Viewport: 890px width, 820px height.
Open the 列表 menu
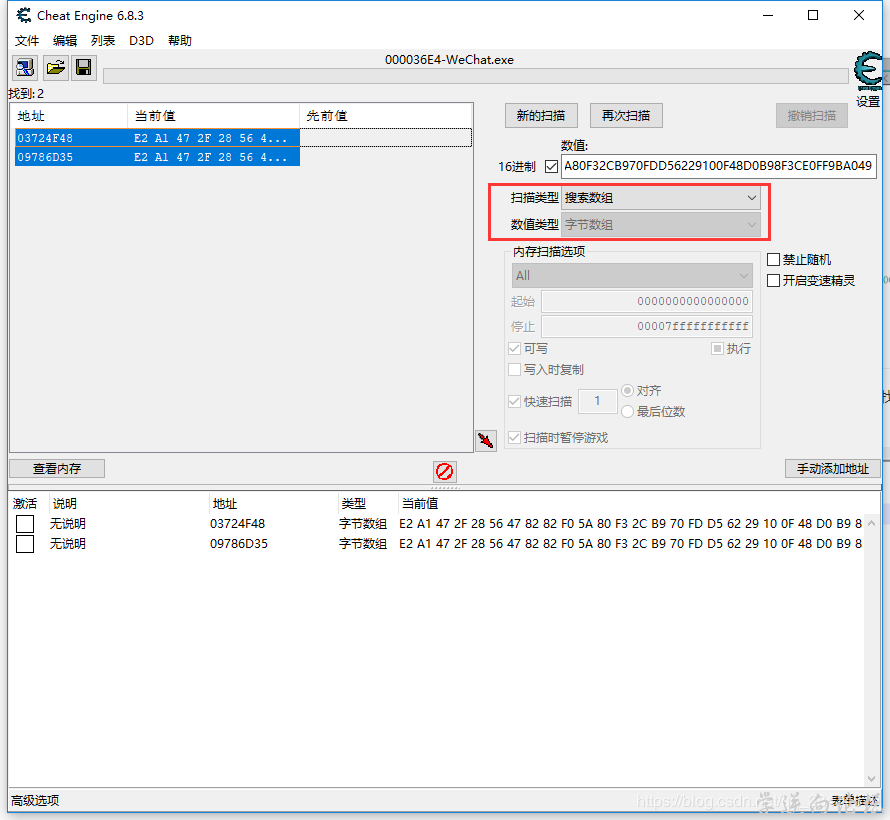(x=103, y=41)
